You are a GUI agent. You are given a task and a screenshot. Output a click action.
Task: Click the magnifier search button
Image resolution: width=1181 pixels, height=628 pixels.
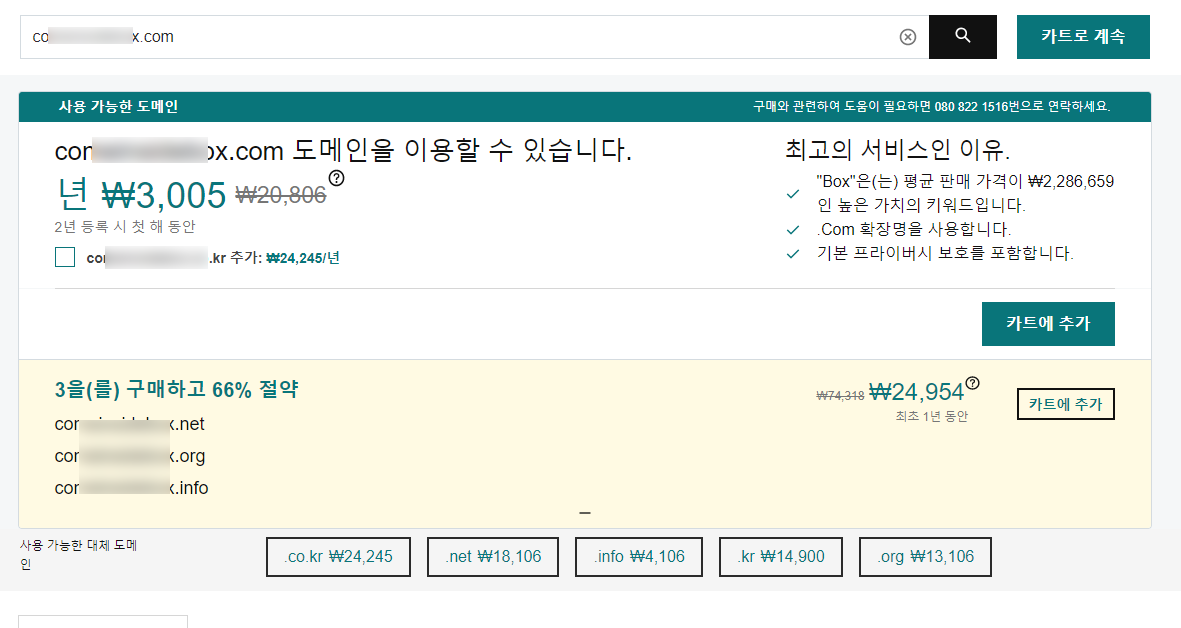[963, 36]
